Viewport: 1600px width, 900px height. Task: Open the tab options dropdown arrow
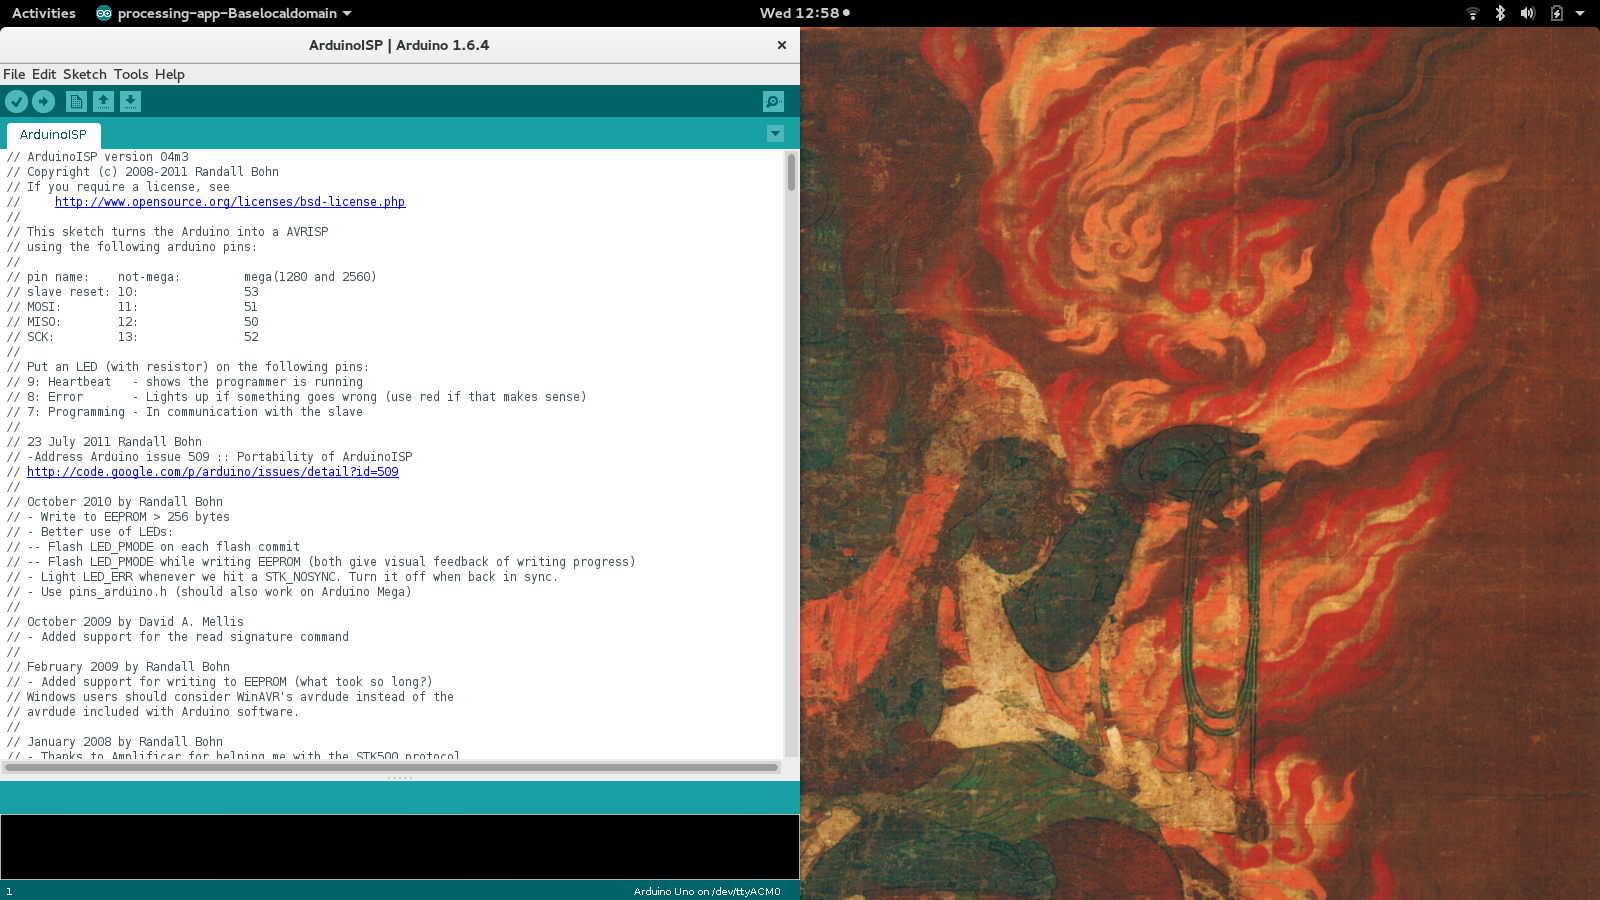click(775, 133)
